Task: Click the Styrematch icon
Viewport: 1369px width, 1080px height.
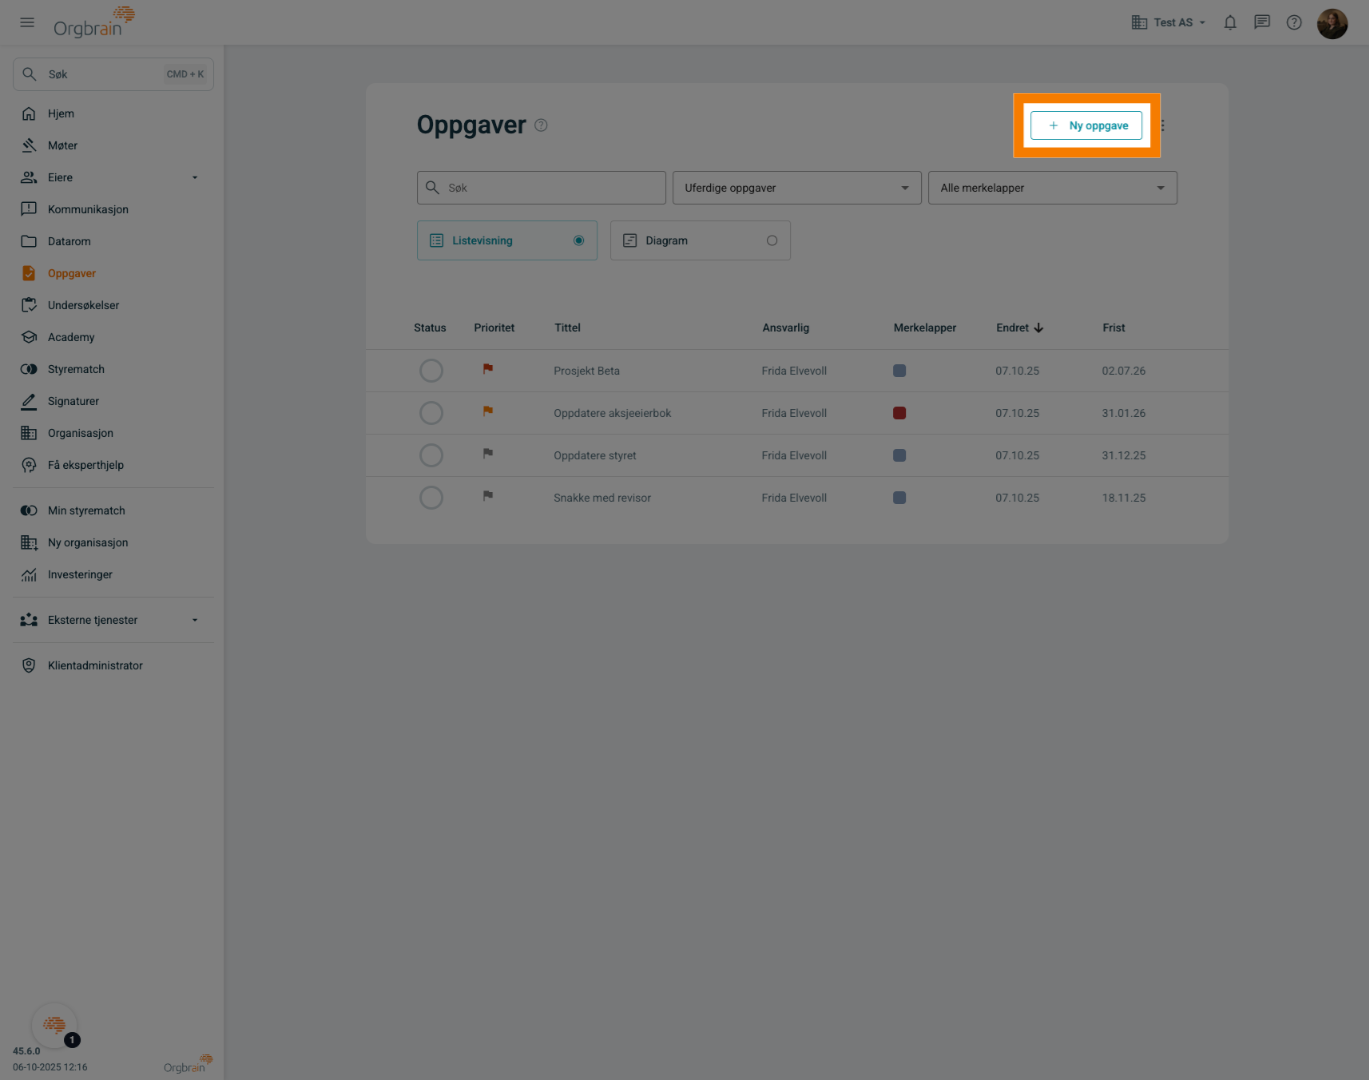Action: 29,370
